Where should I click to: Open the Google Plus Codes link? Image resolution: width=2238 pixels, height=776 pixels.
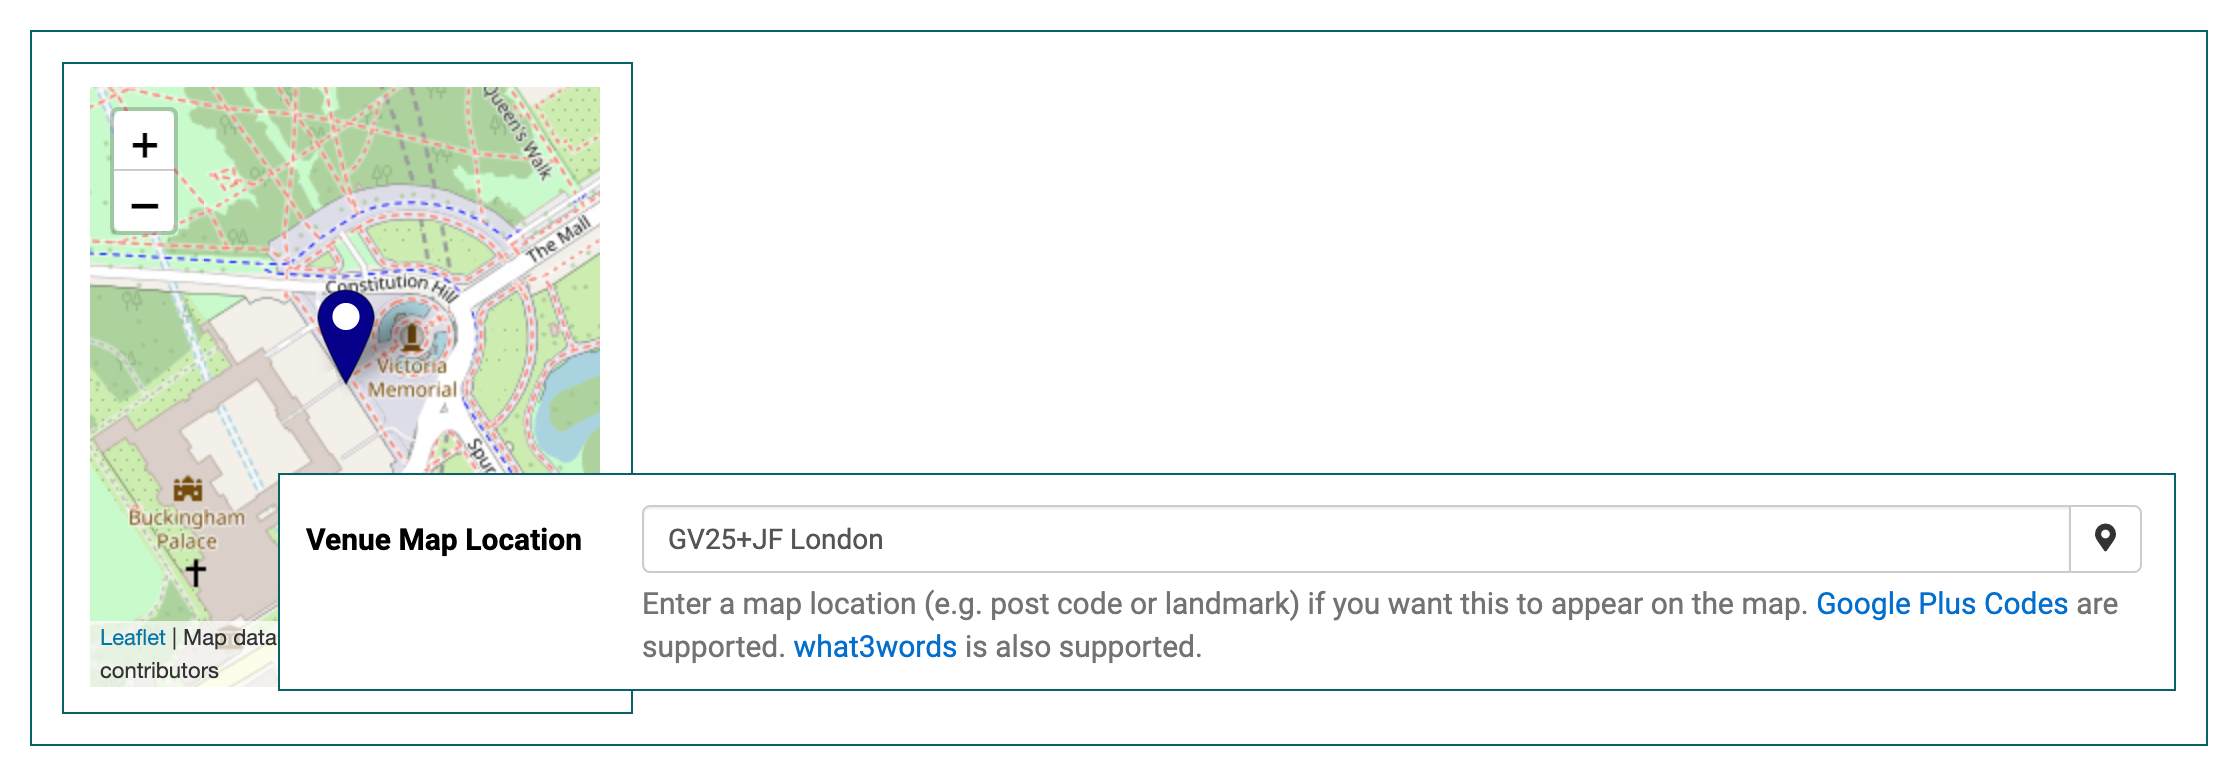(1942, 604)
